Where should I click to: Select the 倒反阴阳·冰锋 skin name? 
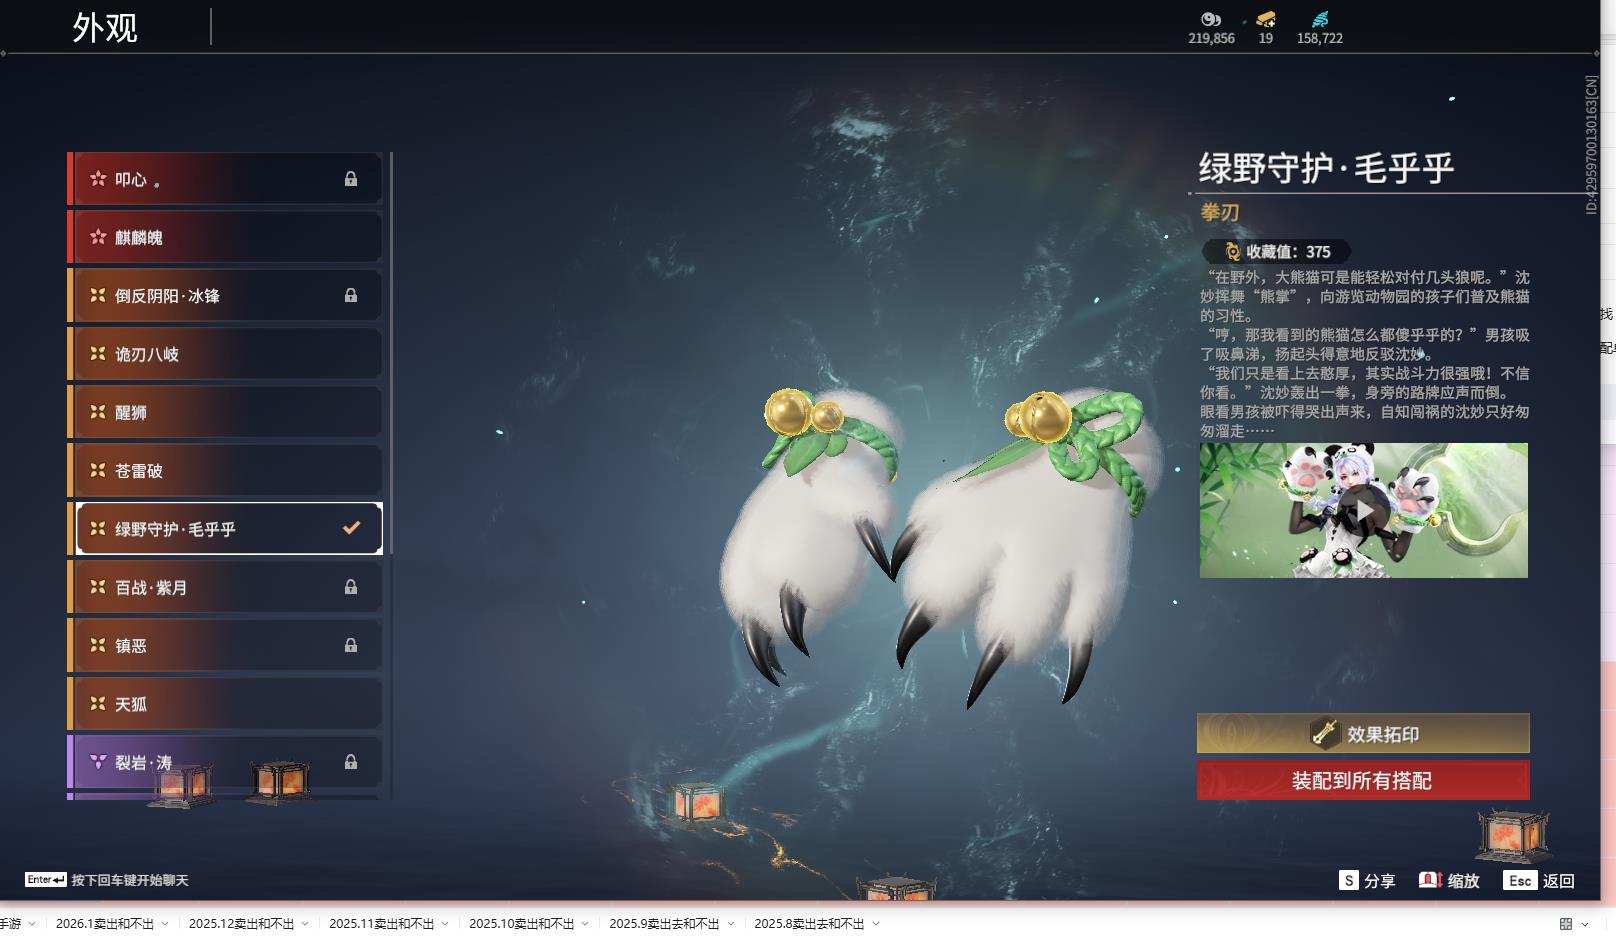(167, 295)
